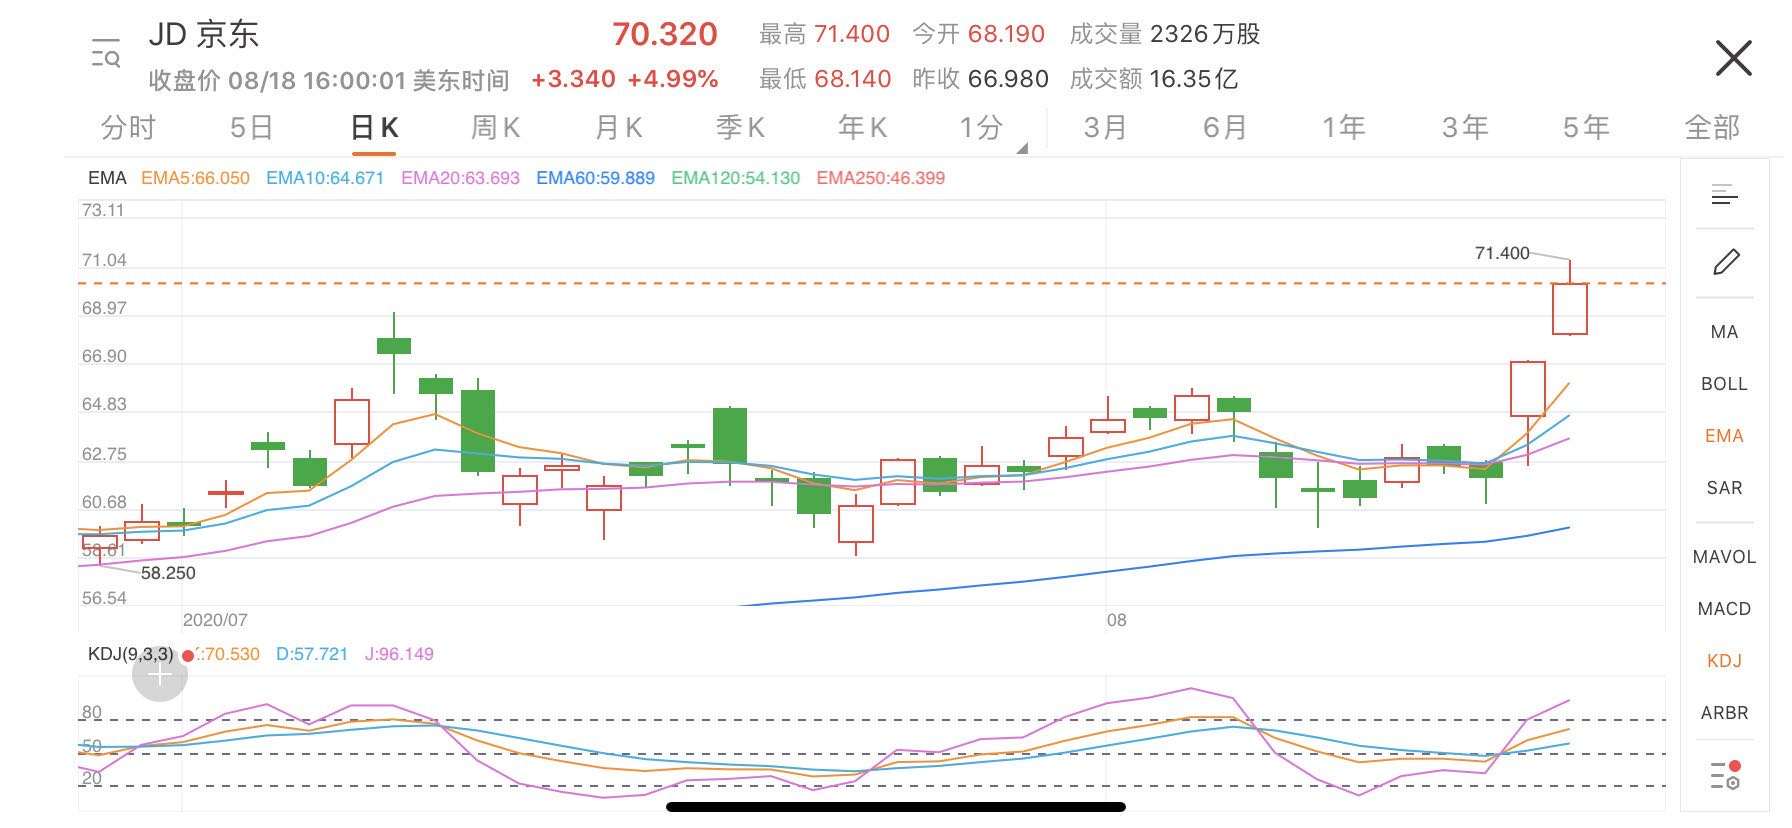Click the D:57.721 KDJ value
The height and width of the screenshot is (828, 1792).
tap(312, 654)
